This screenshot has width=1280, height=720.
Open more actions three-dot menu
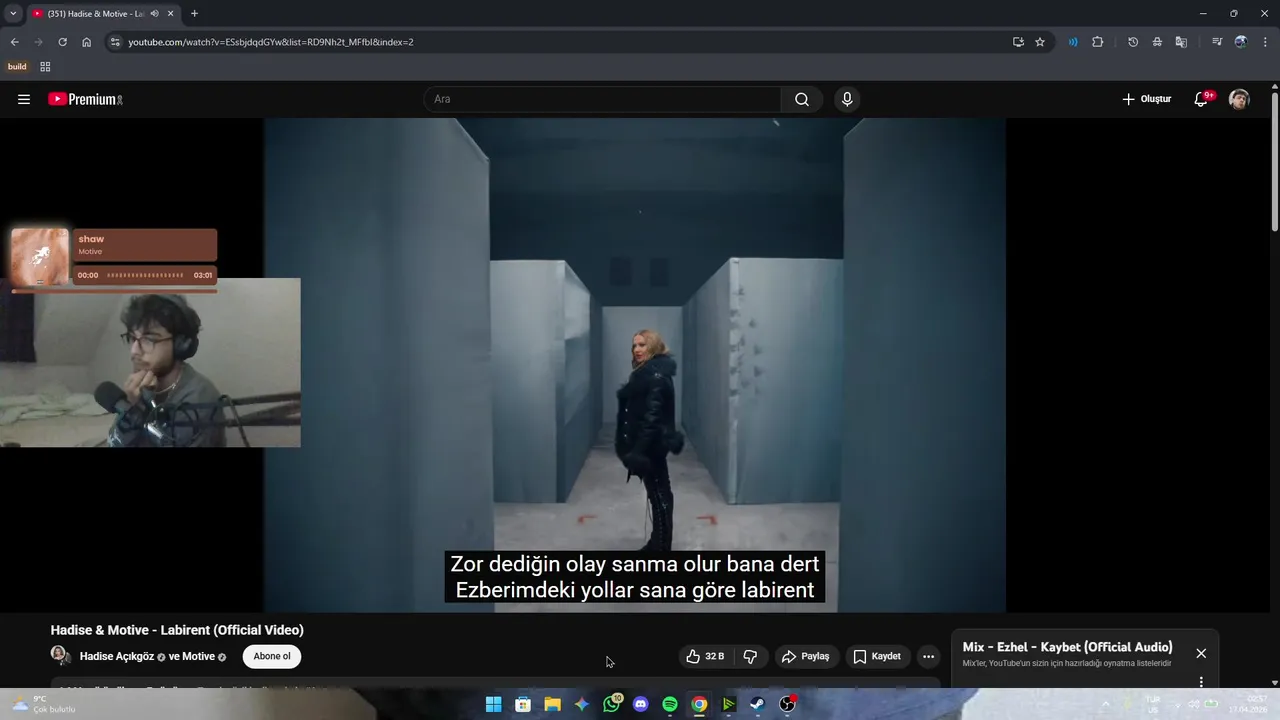click(x=928, y=656)
